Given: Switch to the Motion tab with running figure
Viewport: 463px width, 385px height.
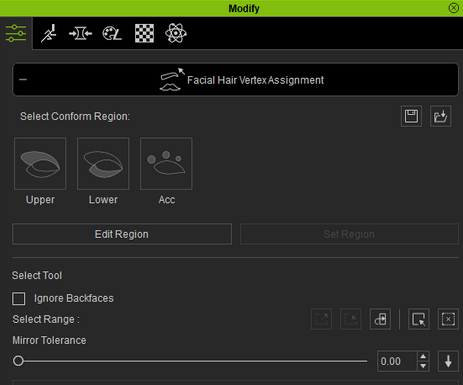Looking at the screenshot, I should click(x=49, y=33).
